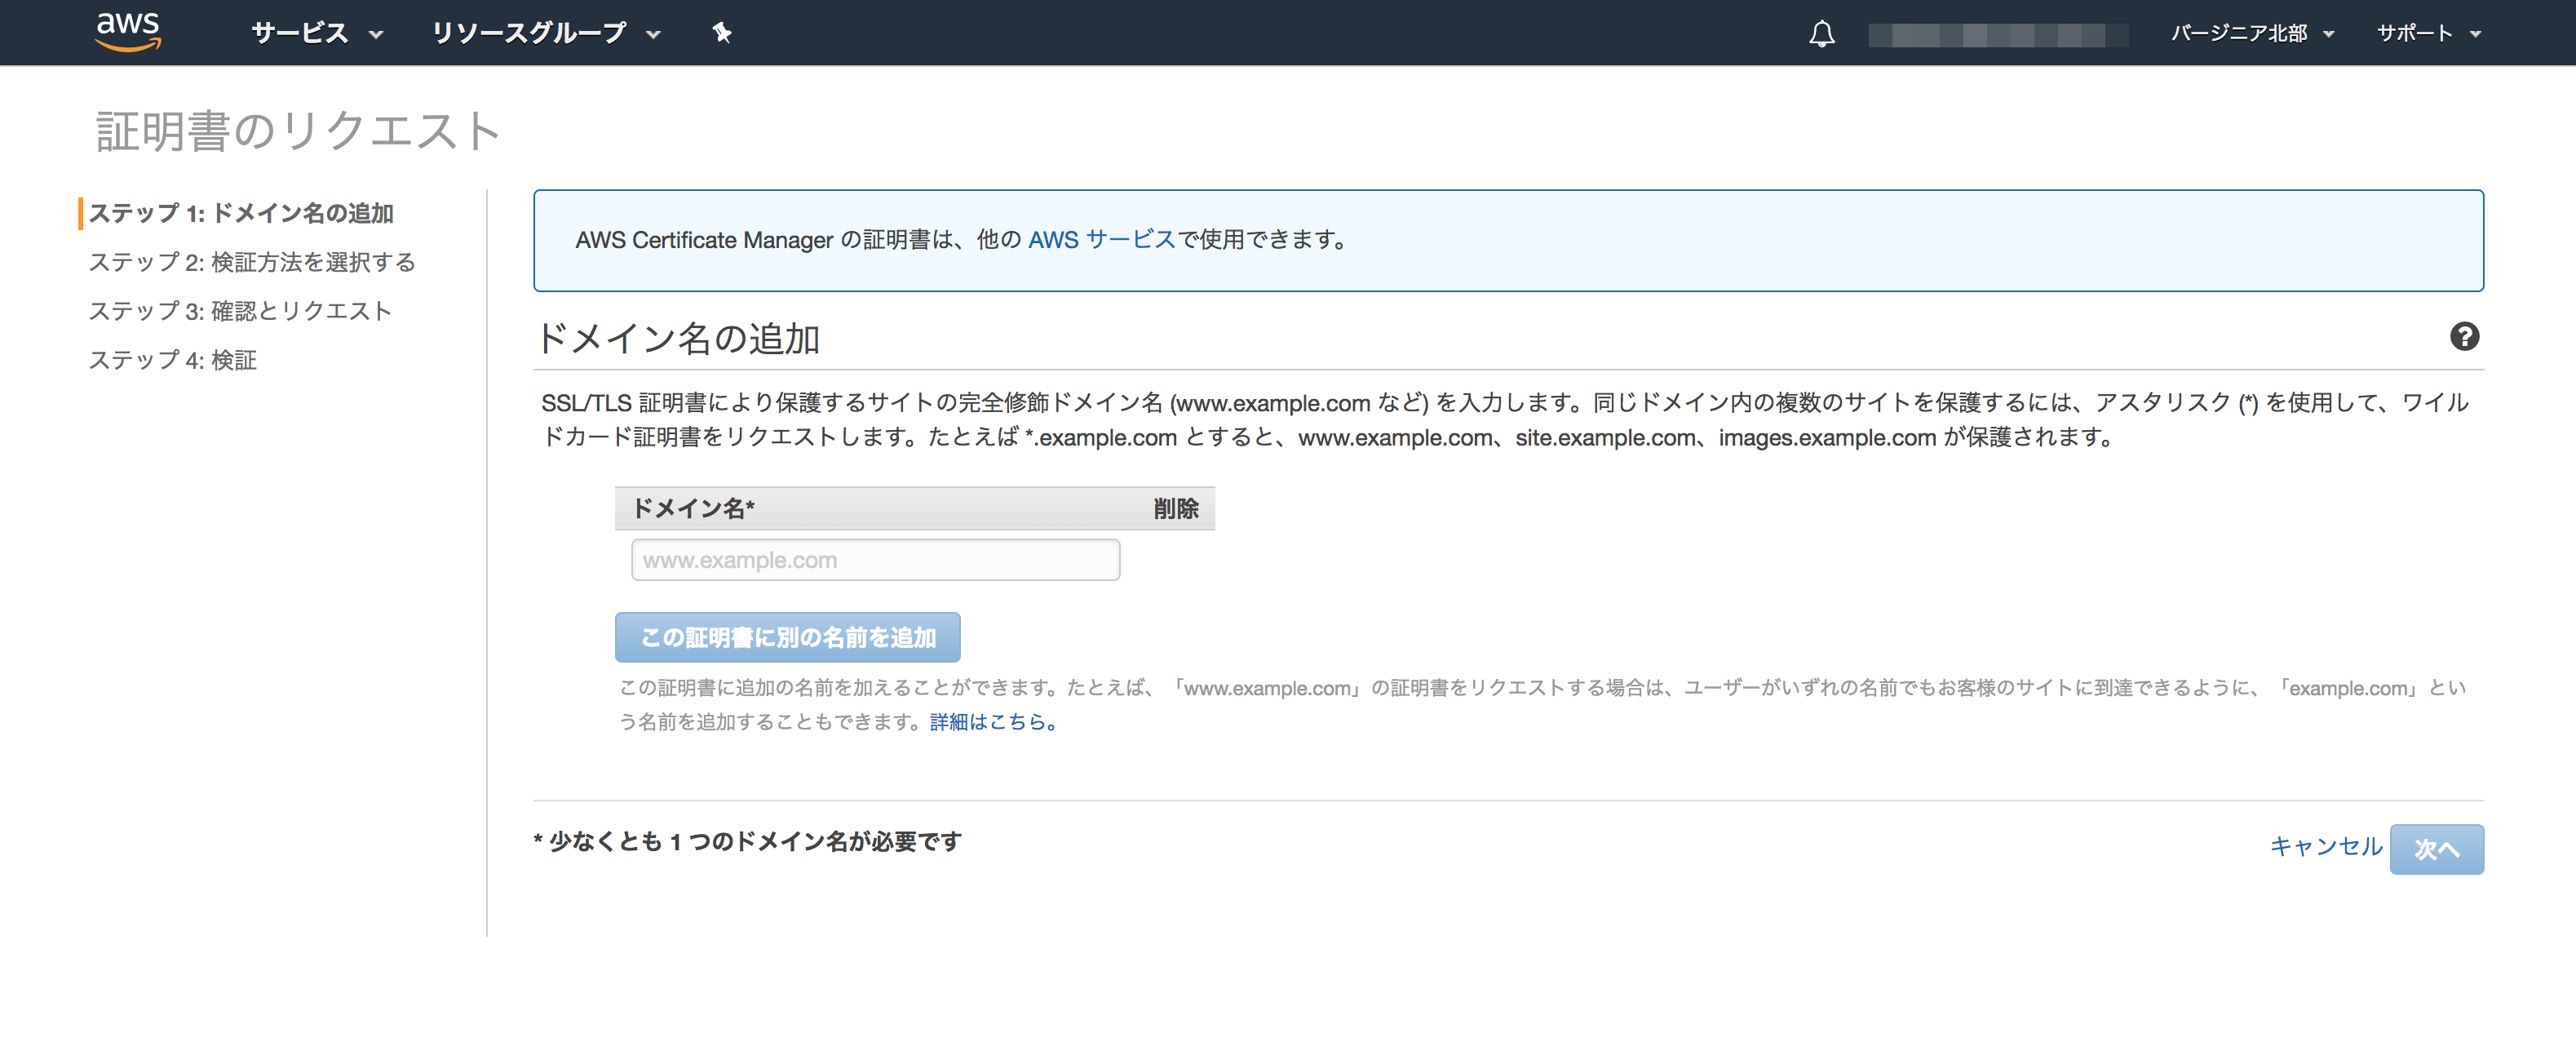The width and height of the screenshot is (2576, 1038).
Task: Open the バージニア北部 region selector
Action: pos(2252,33)
